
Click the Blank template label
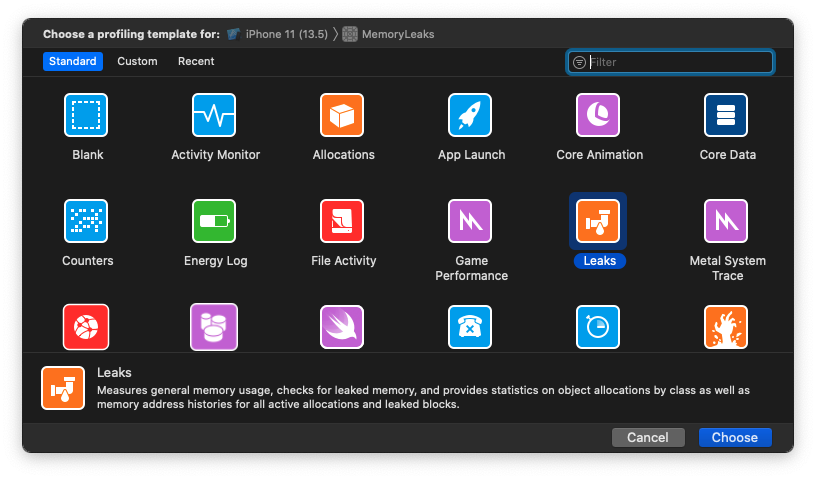[x=88, y=155]
